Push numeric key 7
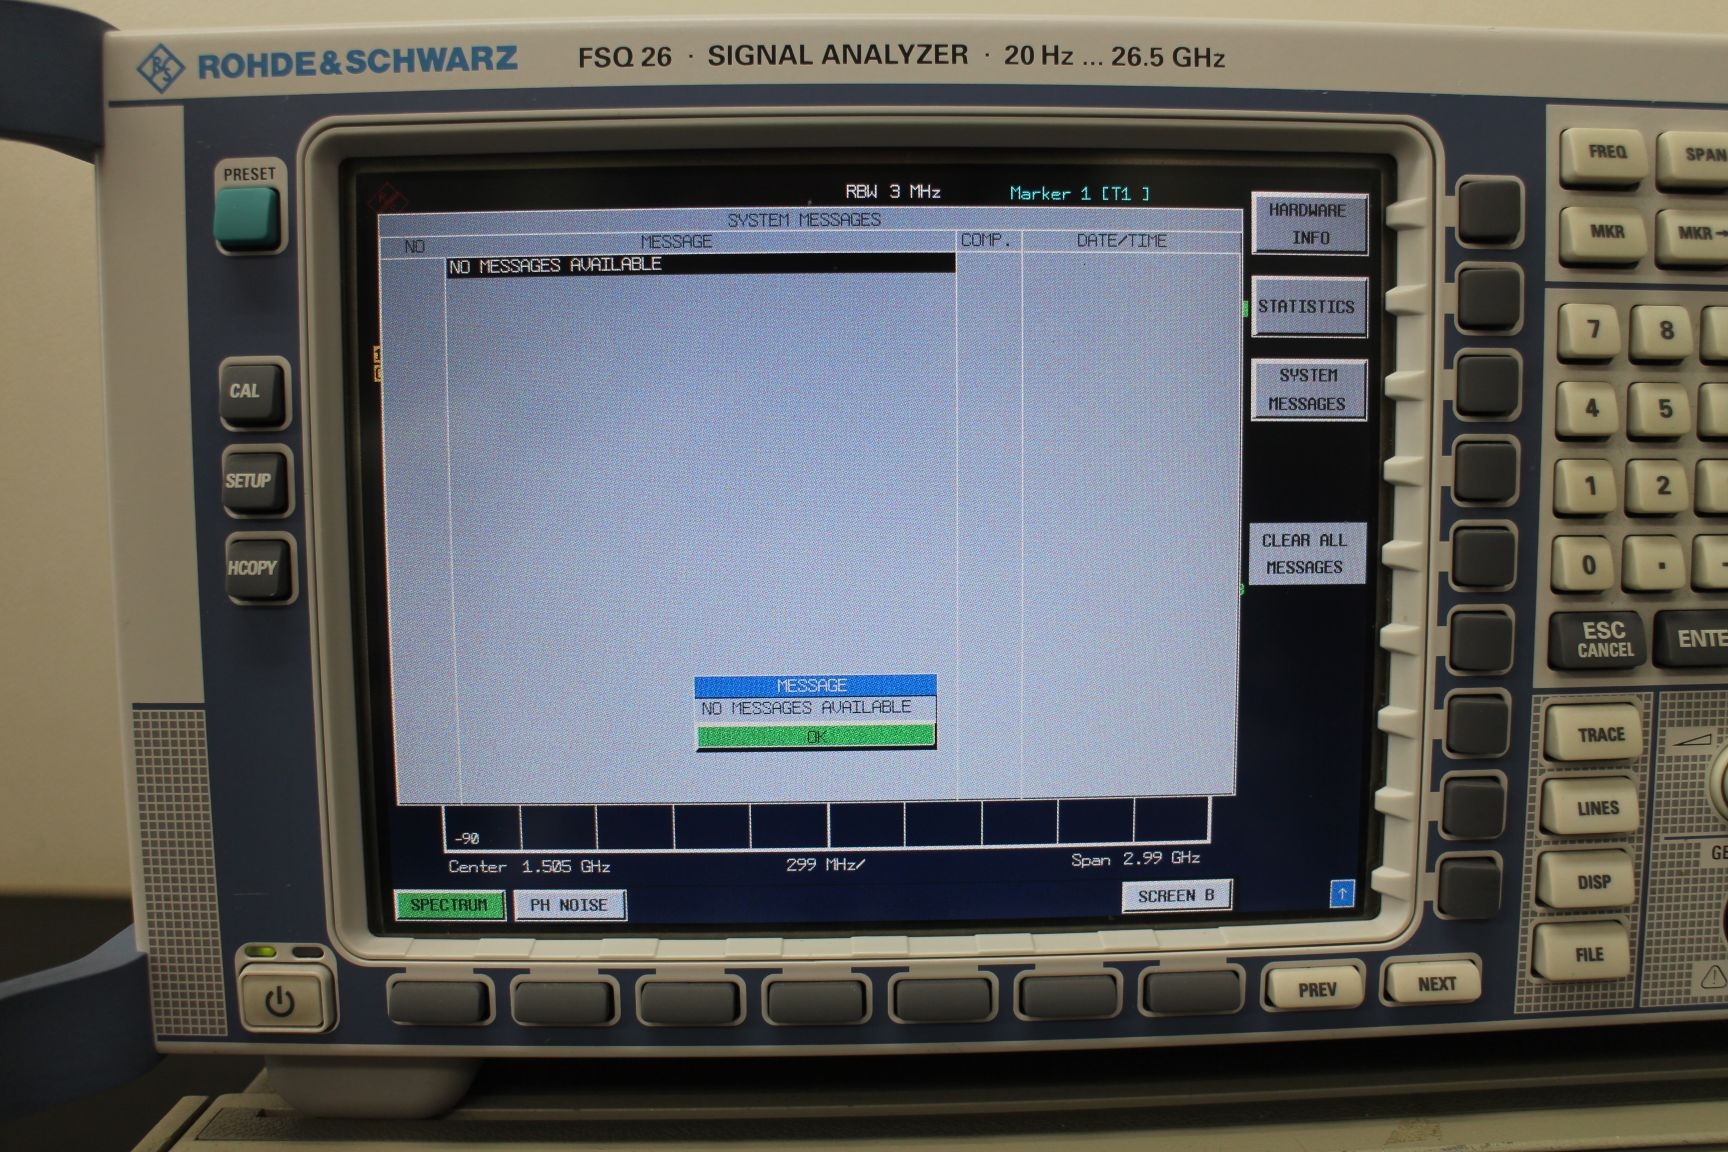The height and width of the screenshot is (1152, 1728). tap(1592, 331)
